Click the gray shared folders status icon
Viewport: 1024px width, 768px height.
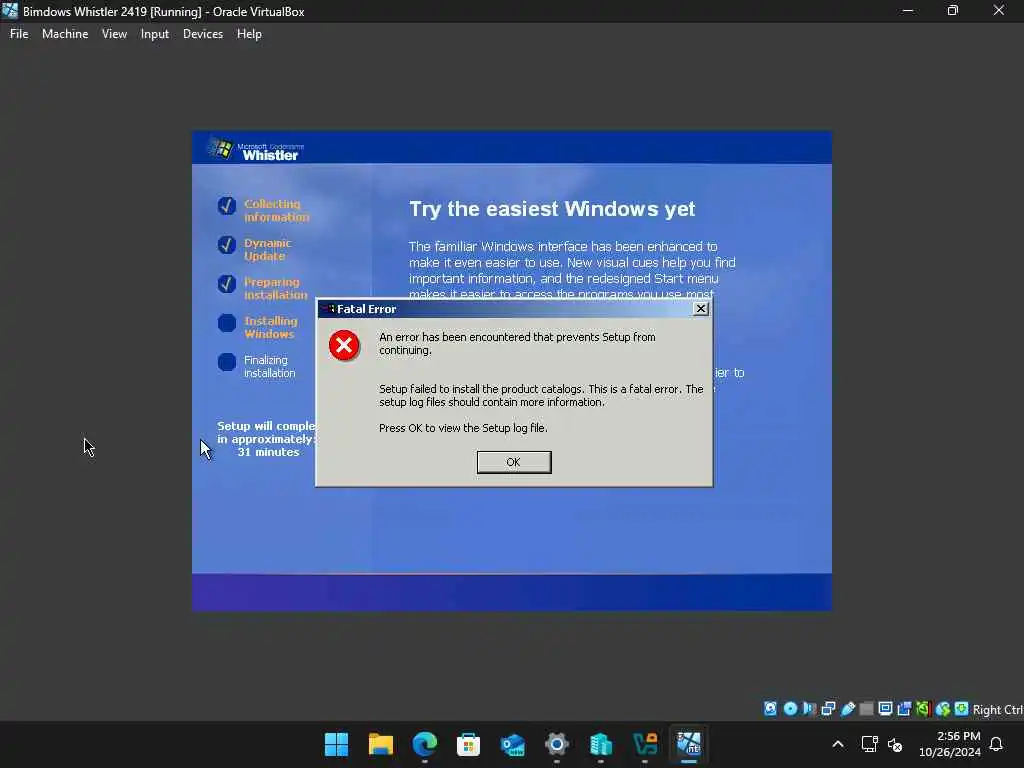tap(867, 709)
